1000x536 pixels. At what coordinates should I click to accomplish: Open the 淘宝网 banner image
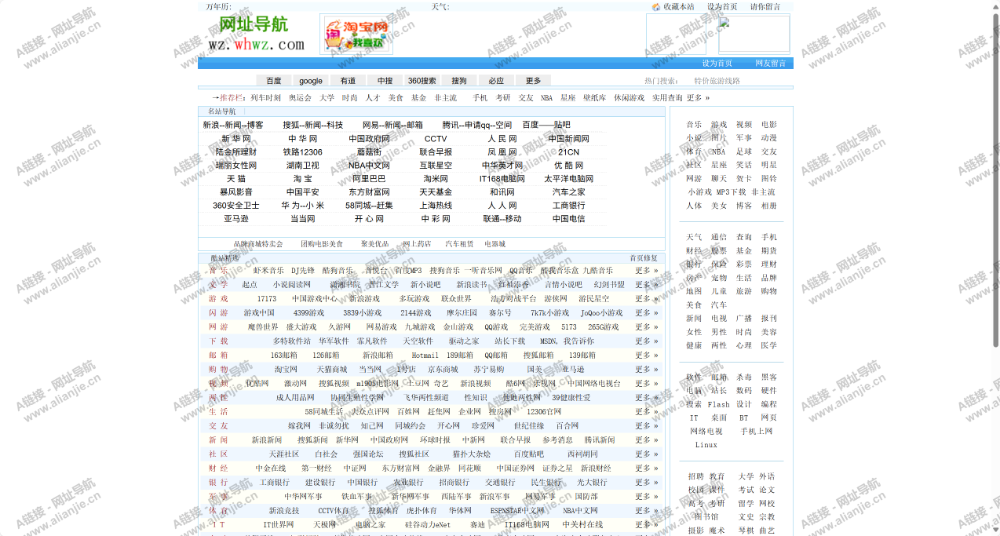click(357, 34)
